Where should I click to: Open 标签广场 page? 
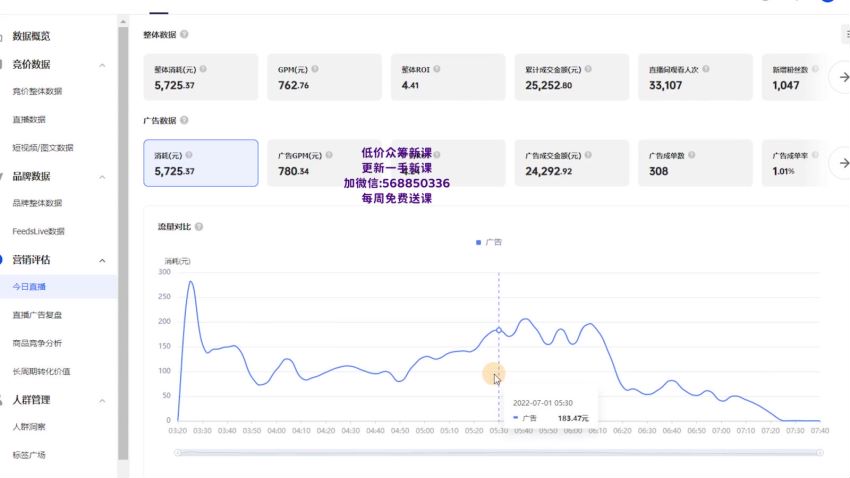pos(29,455)
